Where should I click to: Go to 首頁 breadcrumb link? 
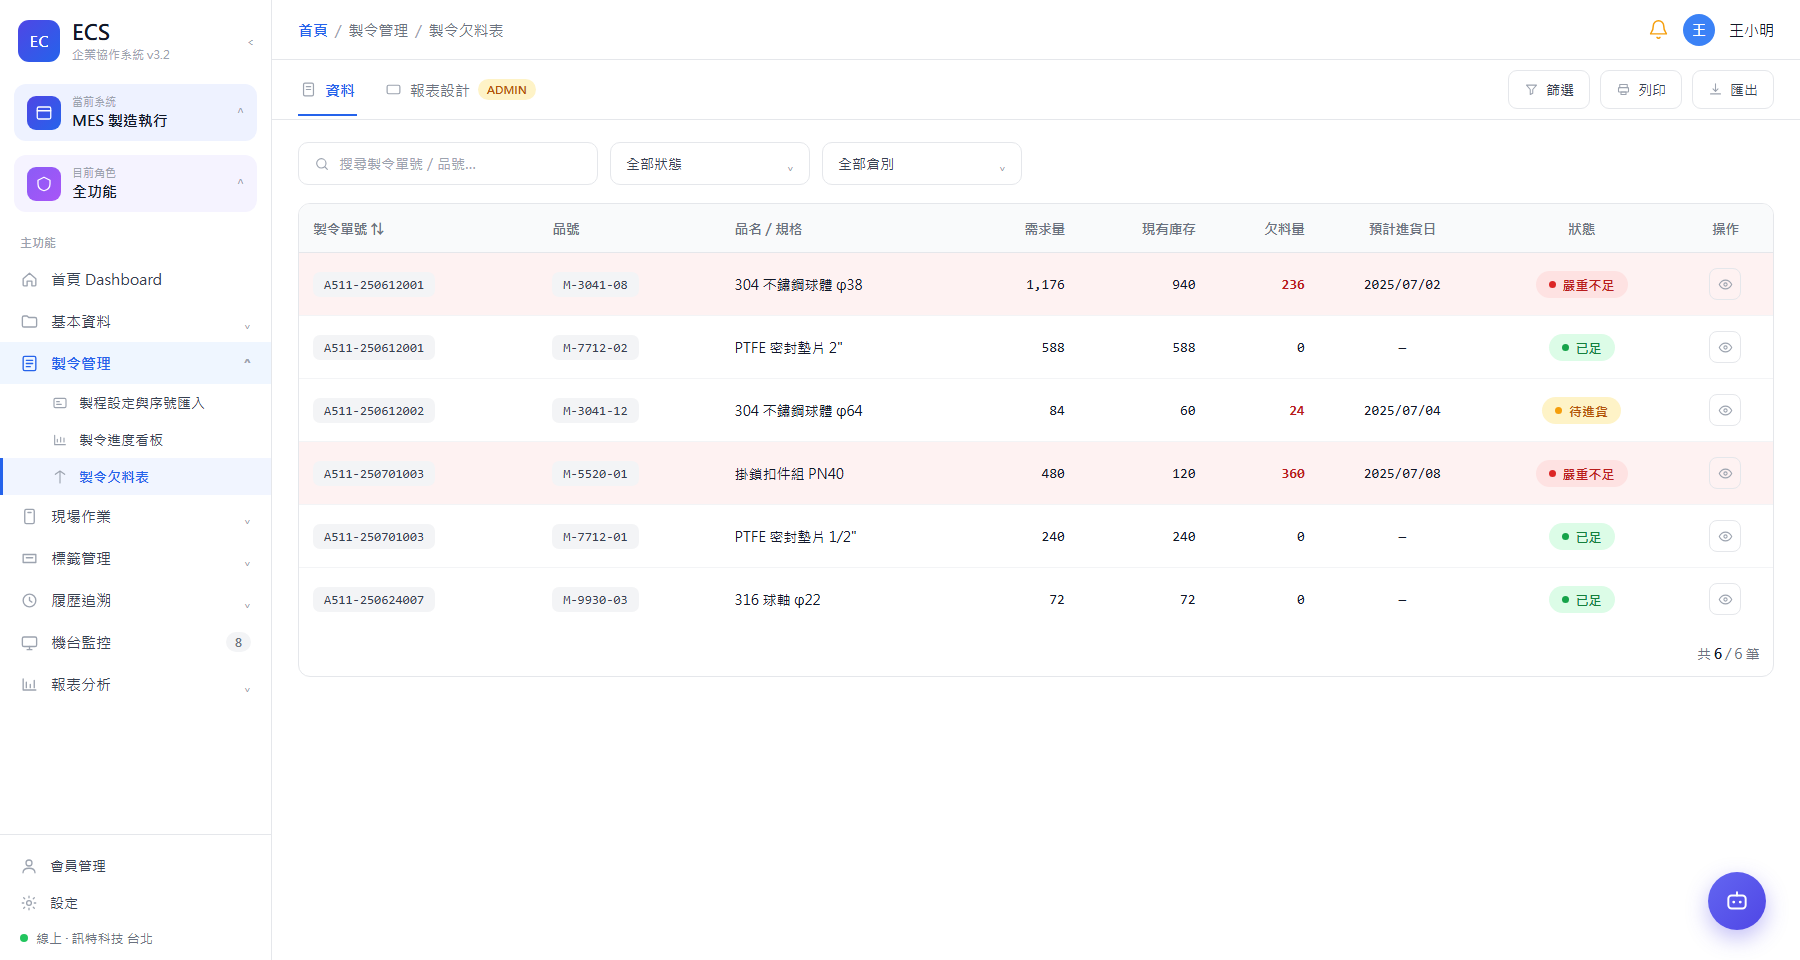click(x=313, y=31)
